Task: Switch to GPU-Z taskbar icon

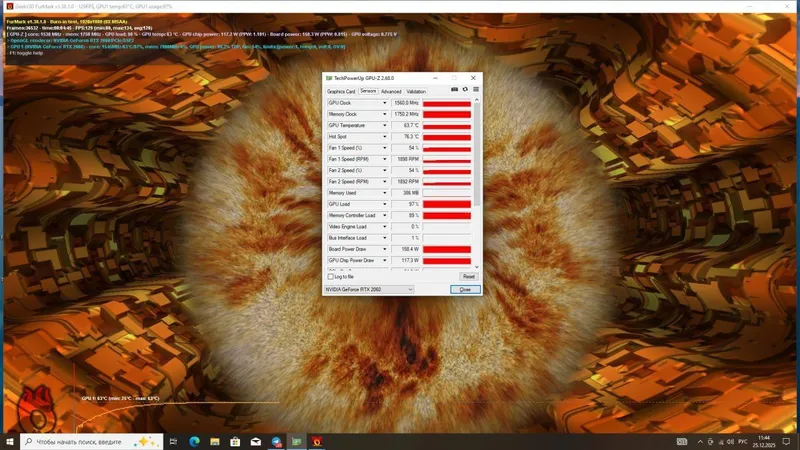Action: click(296, 441)
